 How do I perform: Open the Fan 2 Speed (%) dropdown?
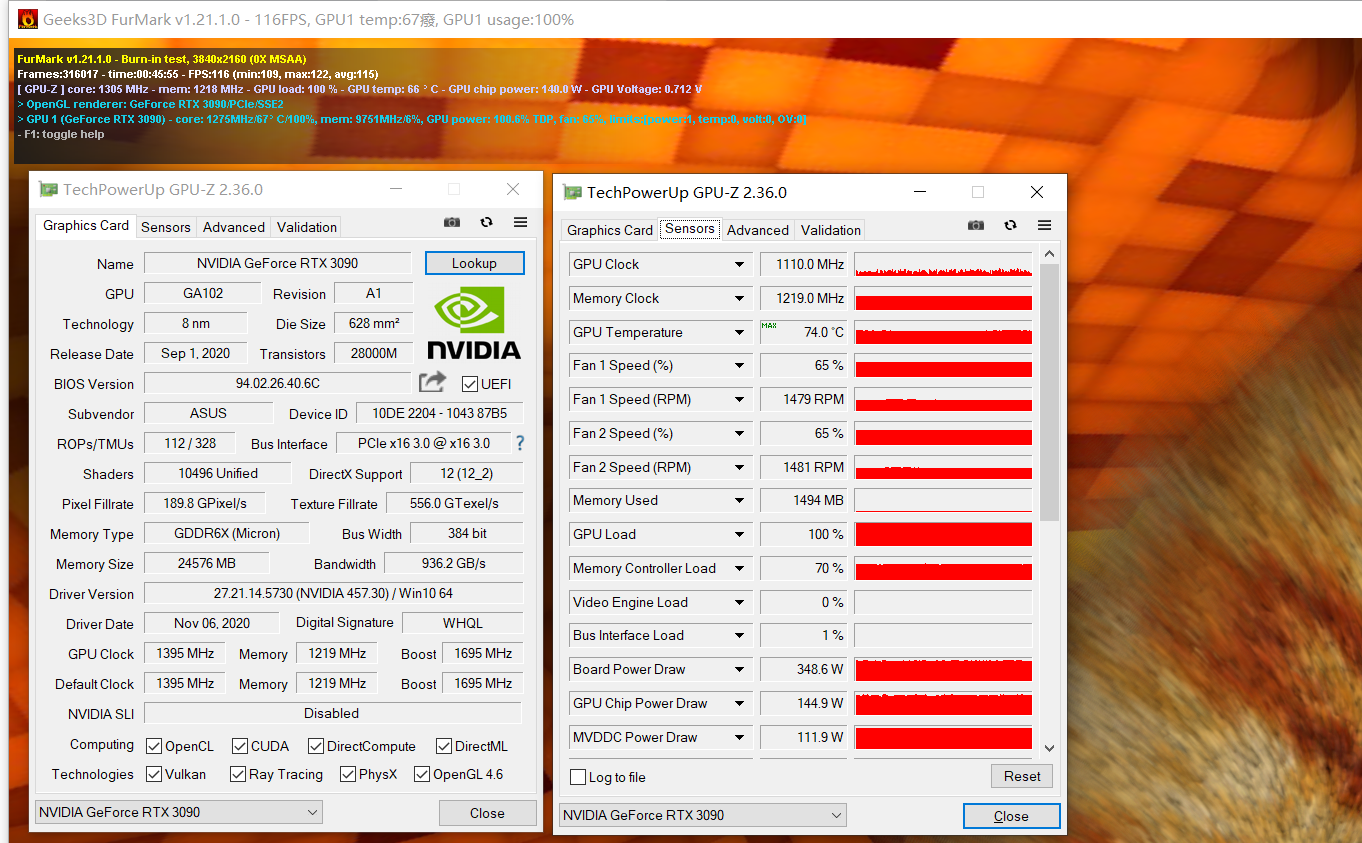pos(739,433)
